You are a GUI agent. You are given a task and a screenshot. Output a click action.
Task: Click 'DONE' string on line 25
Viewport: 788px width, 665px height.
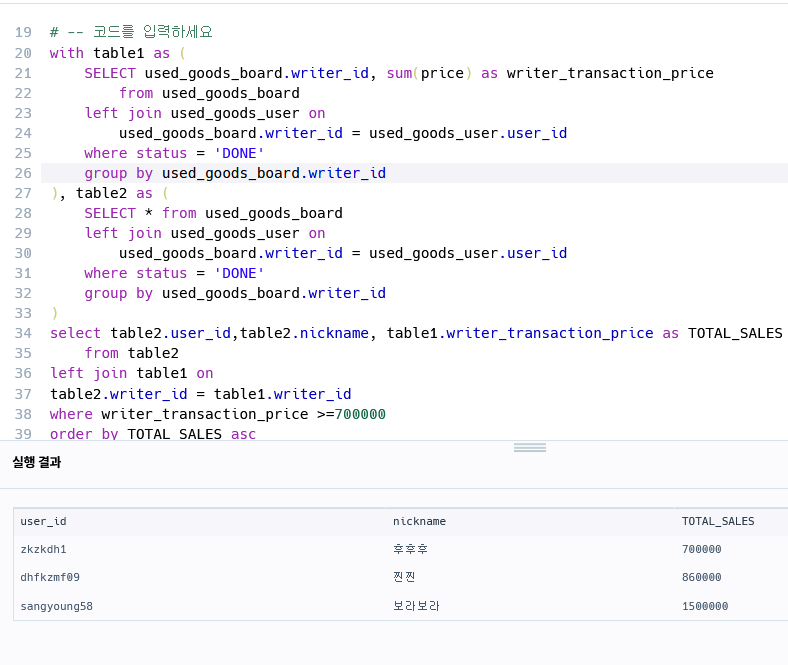[239, 153]
